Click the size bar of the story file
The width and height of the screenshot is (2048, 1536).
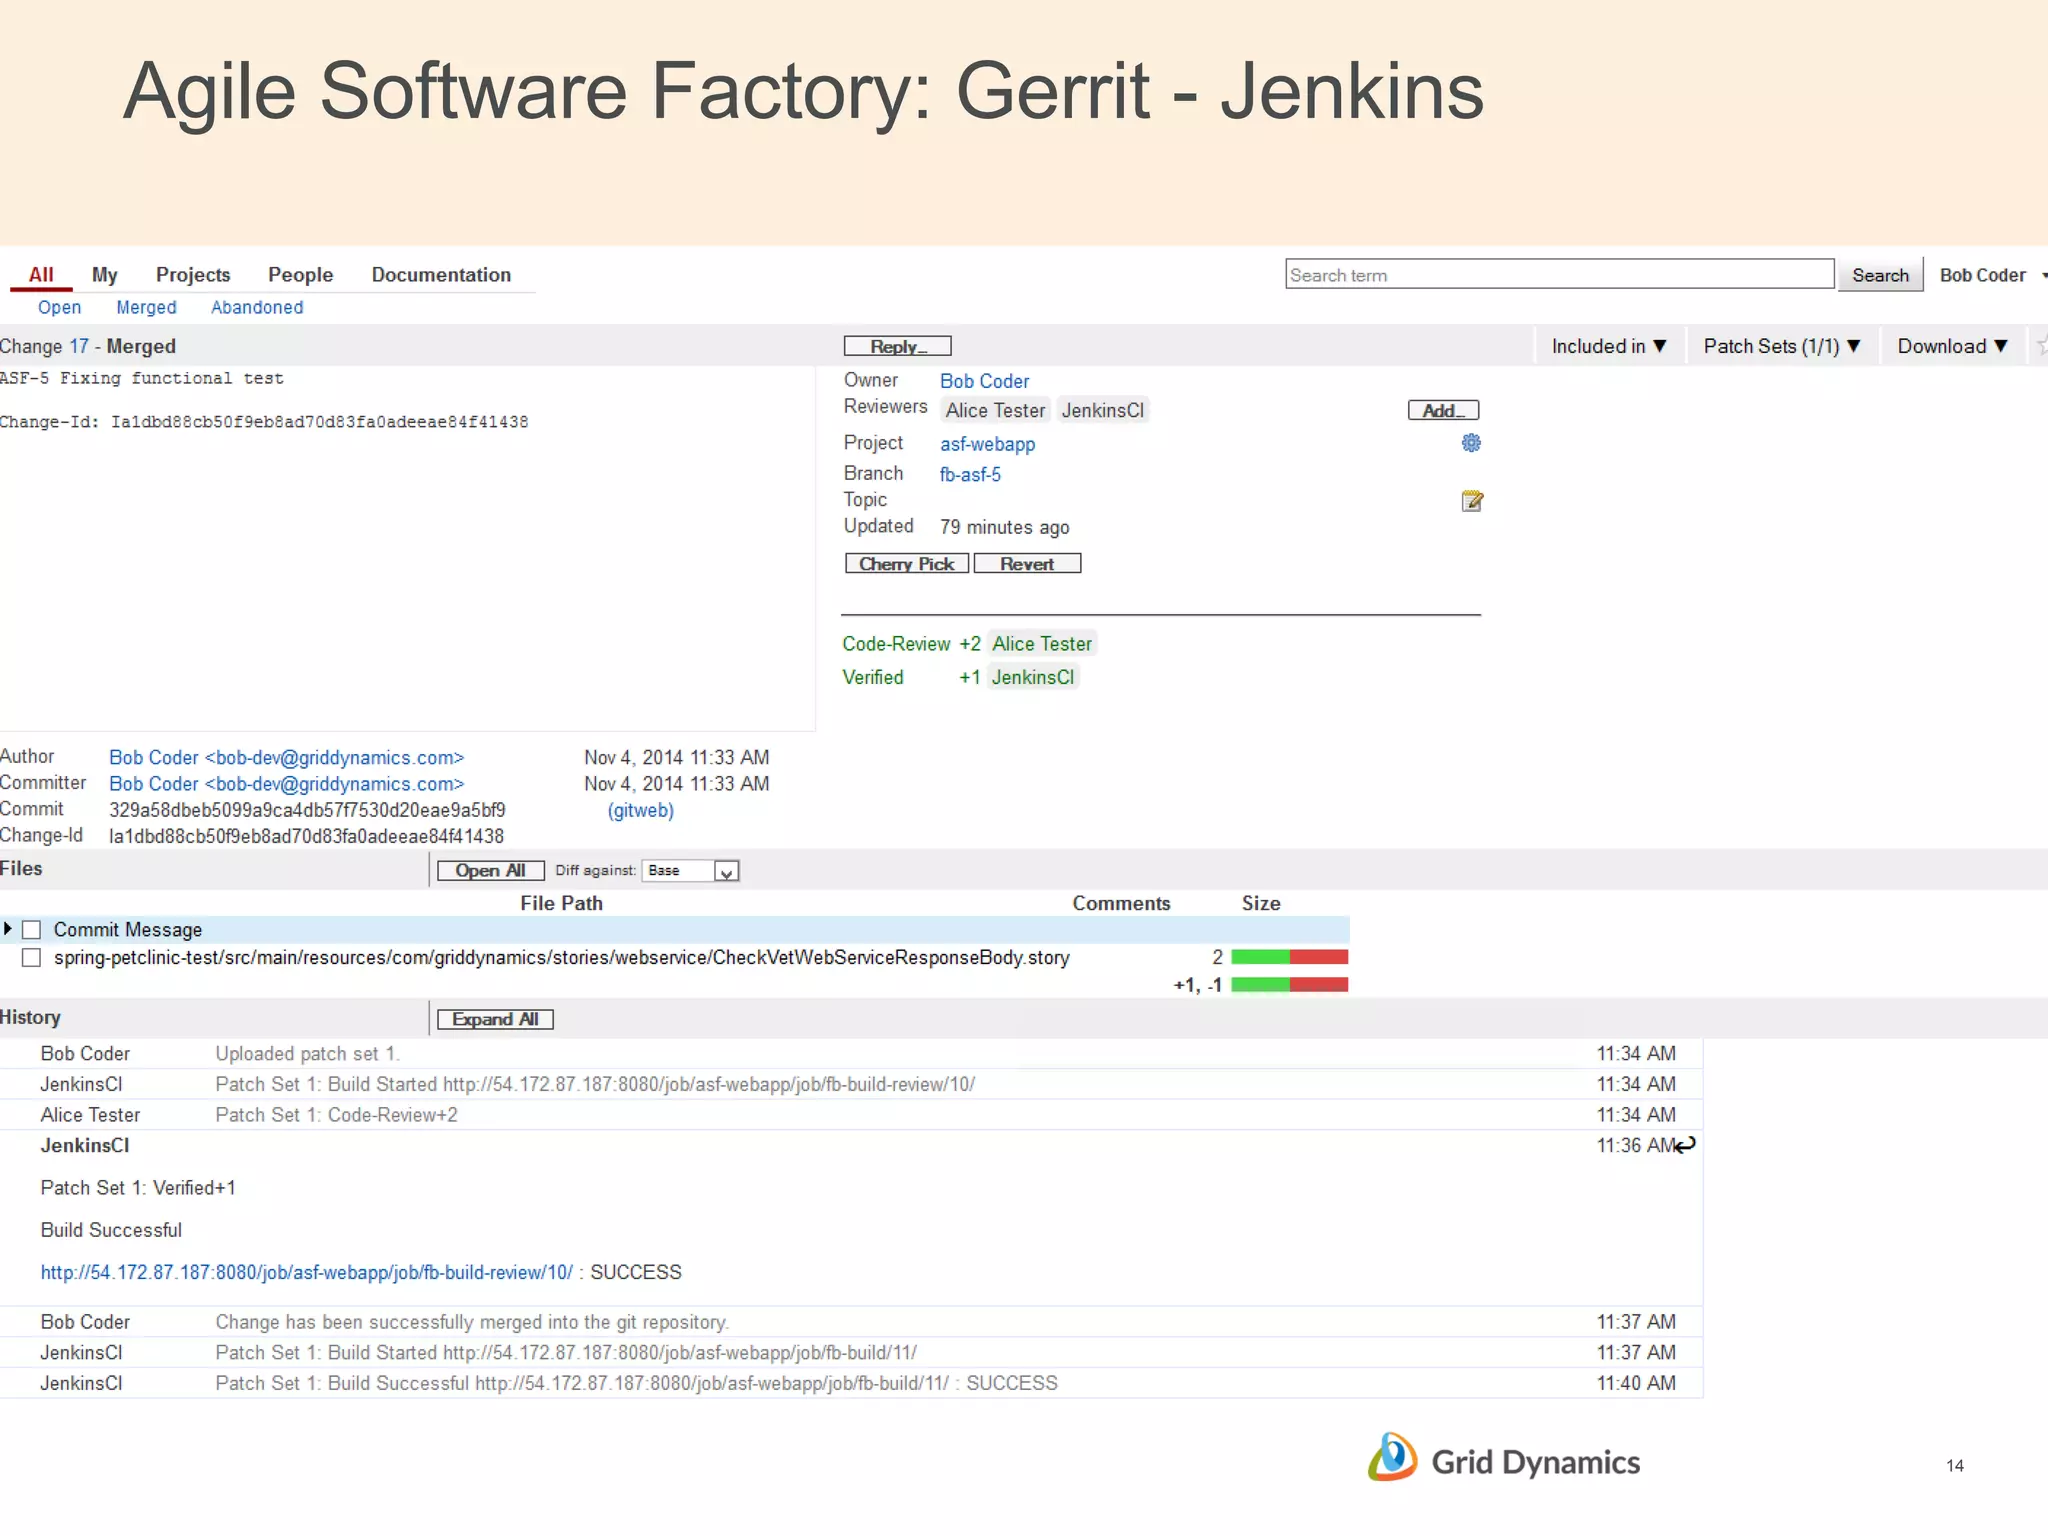click(x=1289, y=958)
